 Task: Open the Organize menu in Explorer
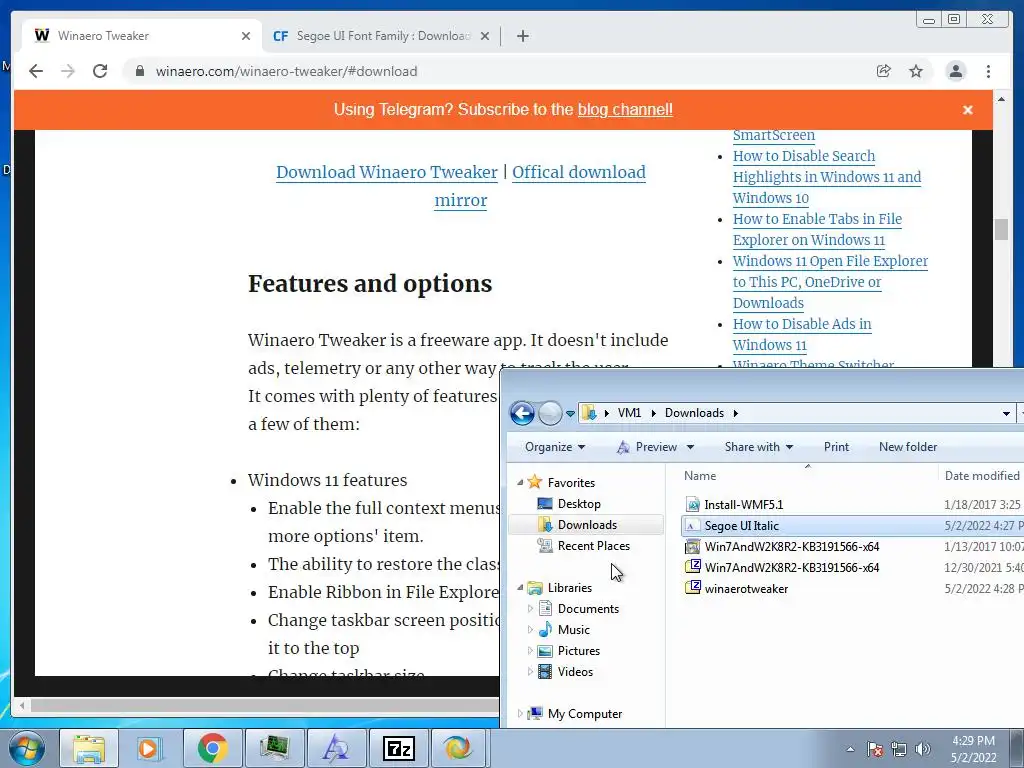click(555, 447)
